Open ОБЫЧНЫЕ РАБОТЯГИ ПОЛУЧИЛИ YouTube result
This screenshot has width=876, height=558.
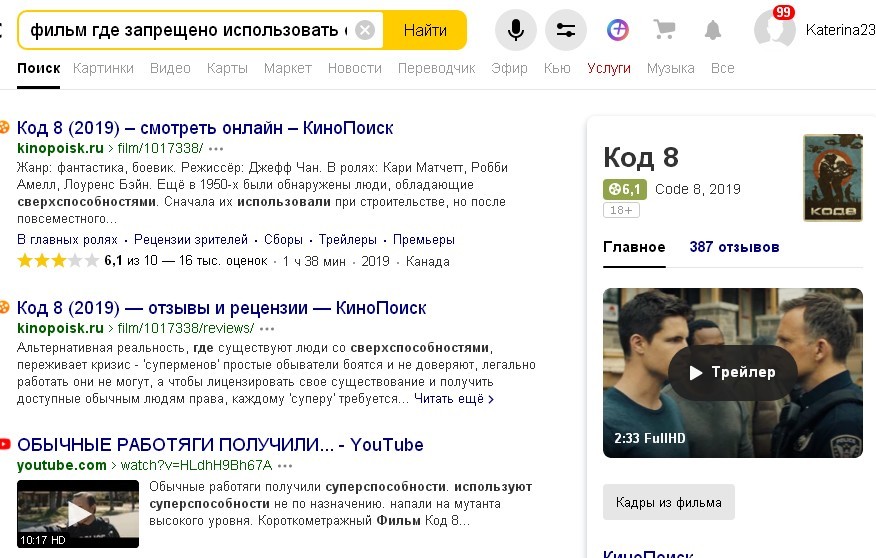[x=220, y=445]
